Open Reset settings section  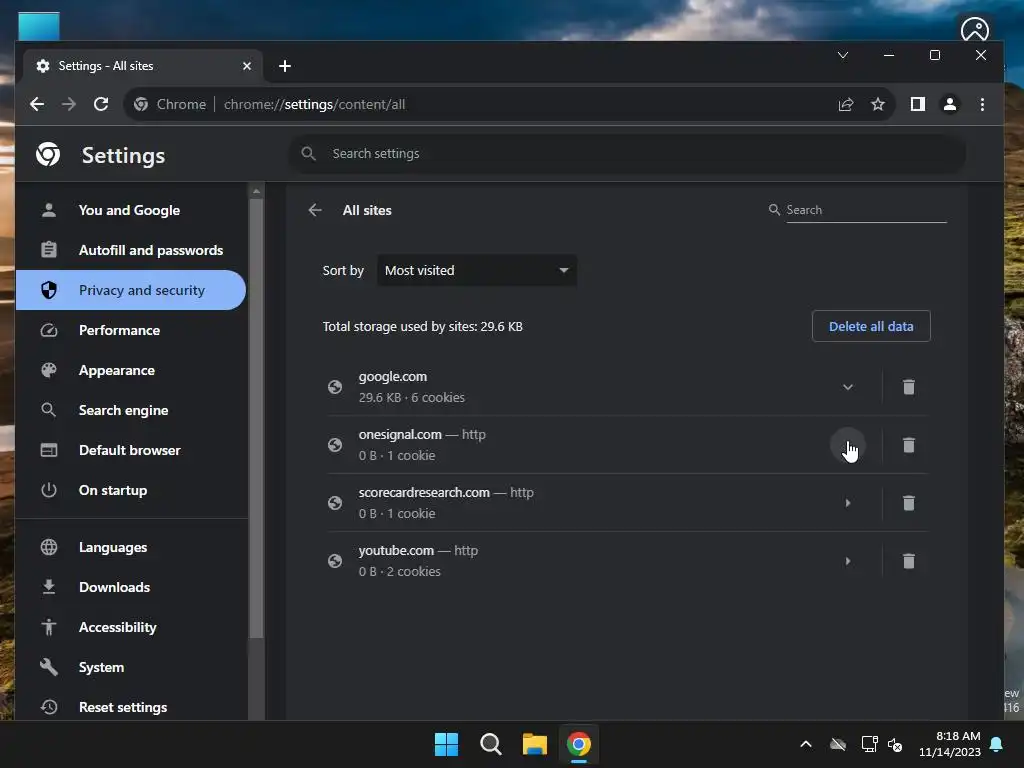click(x=123, y=707)
